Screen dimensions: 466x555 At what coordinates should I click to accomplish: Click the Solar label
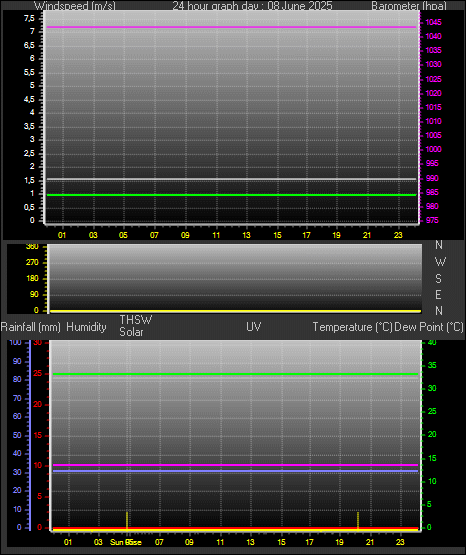point(131,332)
